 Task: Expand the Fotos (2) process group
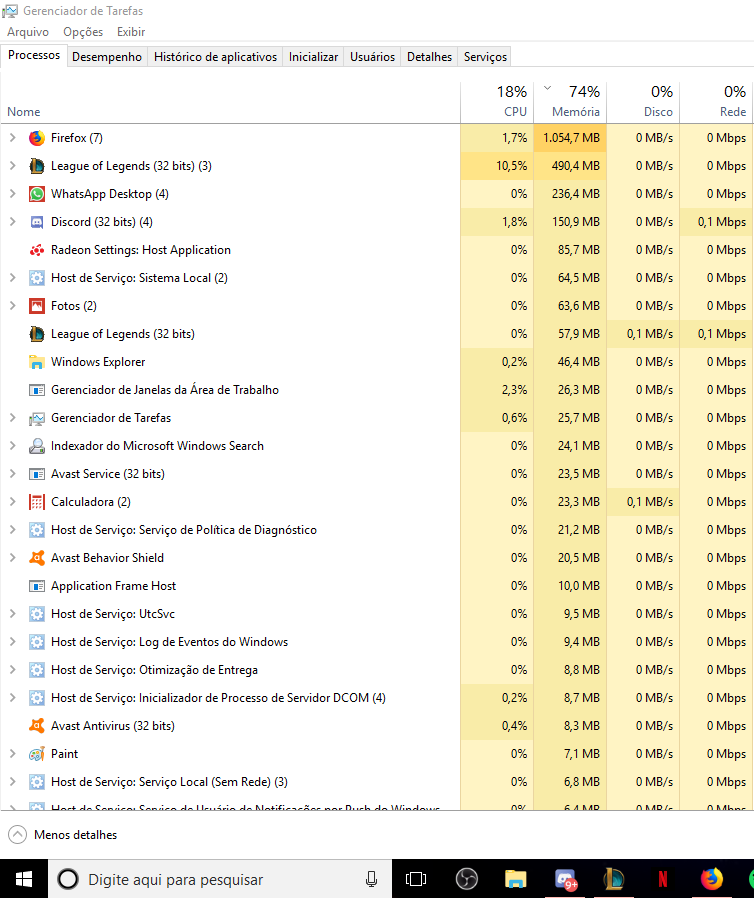point(13,306)
